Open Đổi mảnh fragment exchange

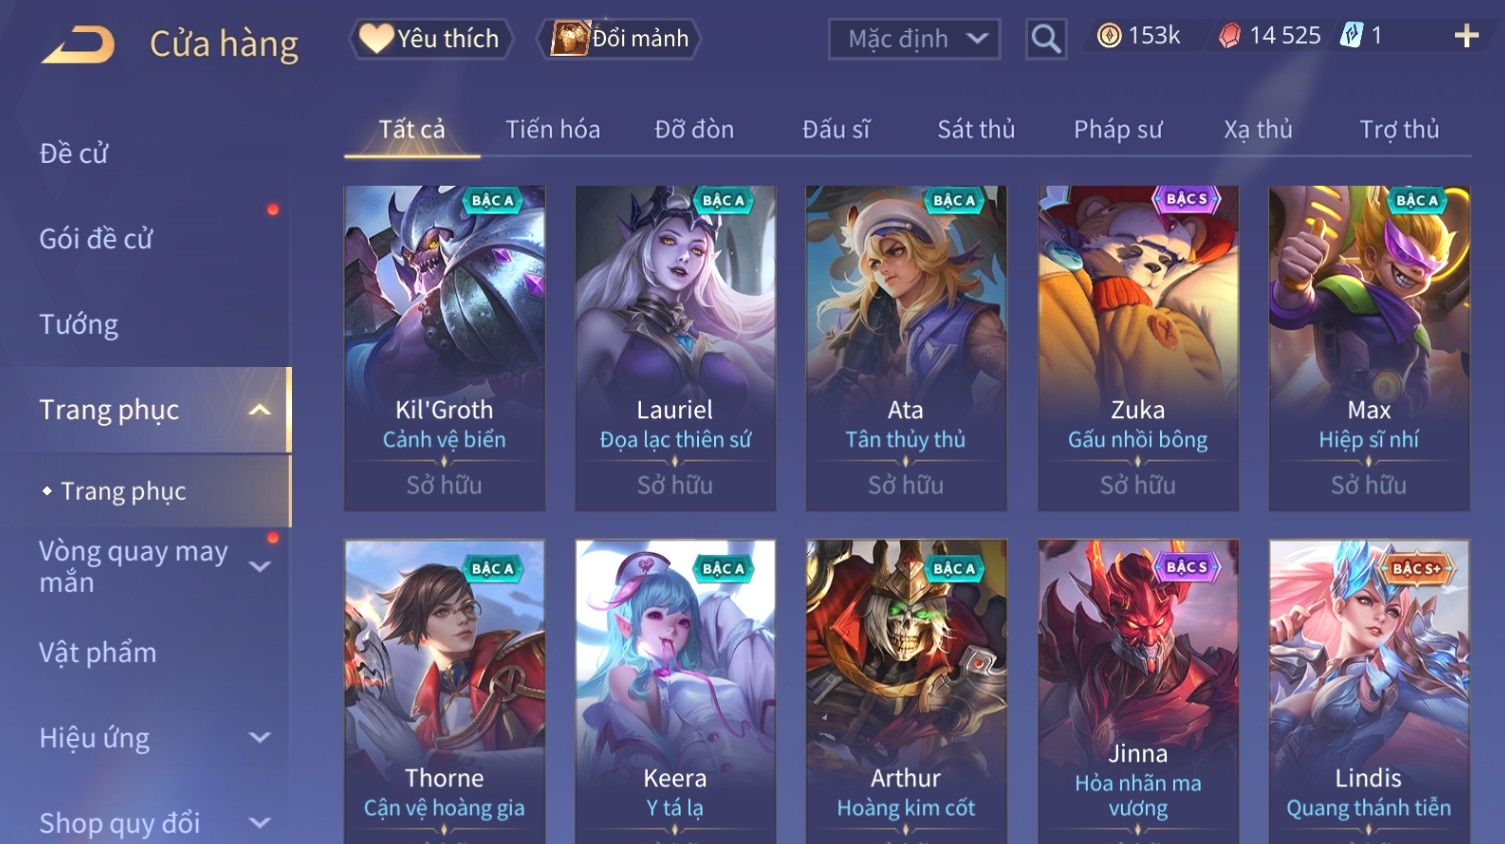620,39
